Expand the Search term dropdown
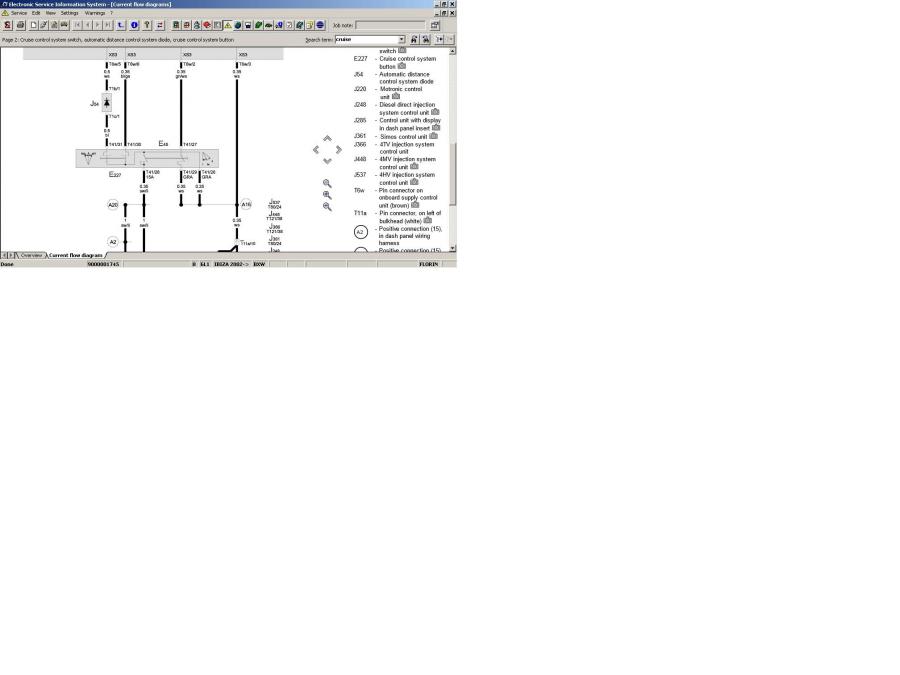Screen dimensions: 900x675 tap(402, 40)
